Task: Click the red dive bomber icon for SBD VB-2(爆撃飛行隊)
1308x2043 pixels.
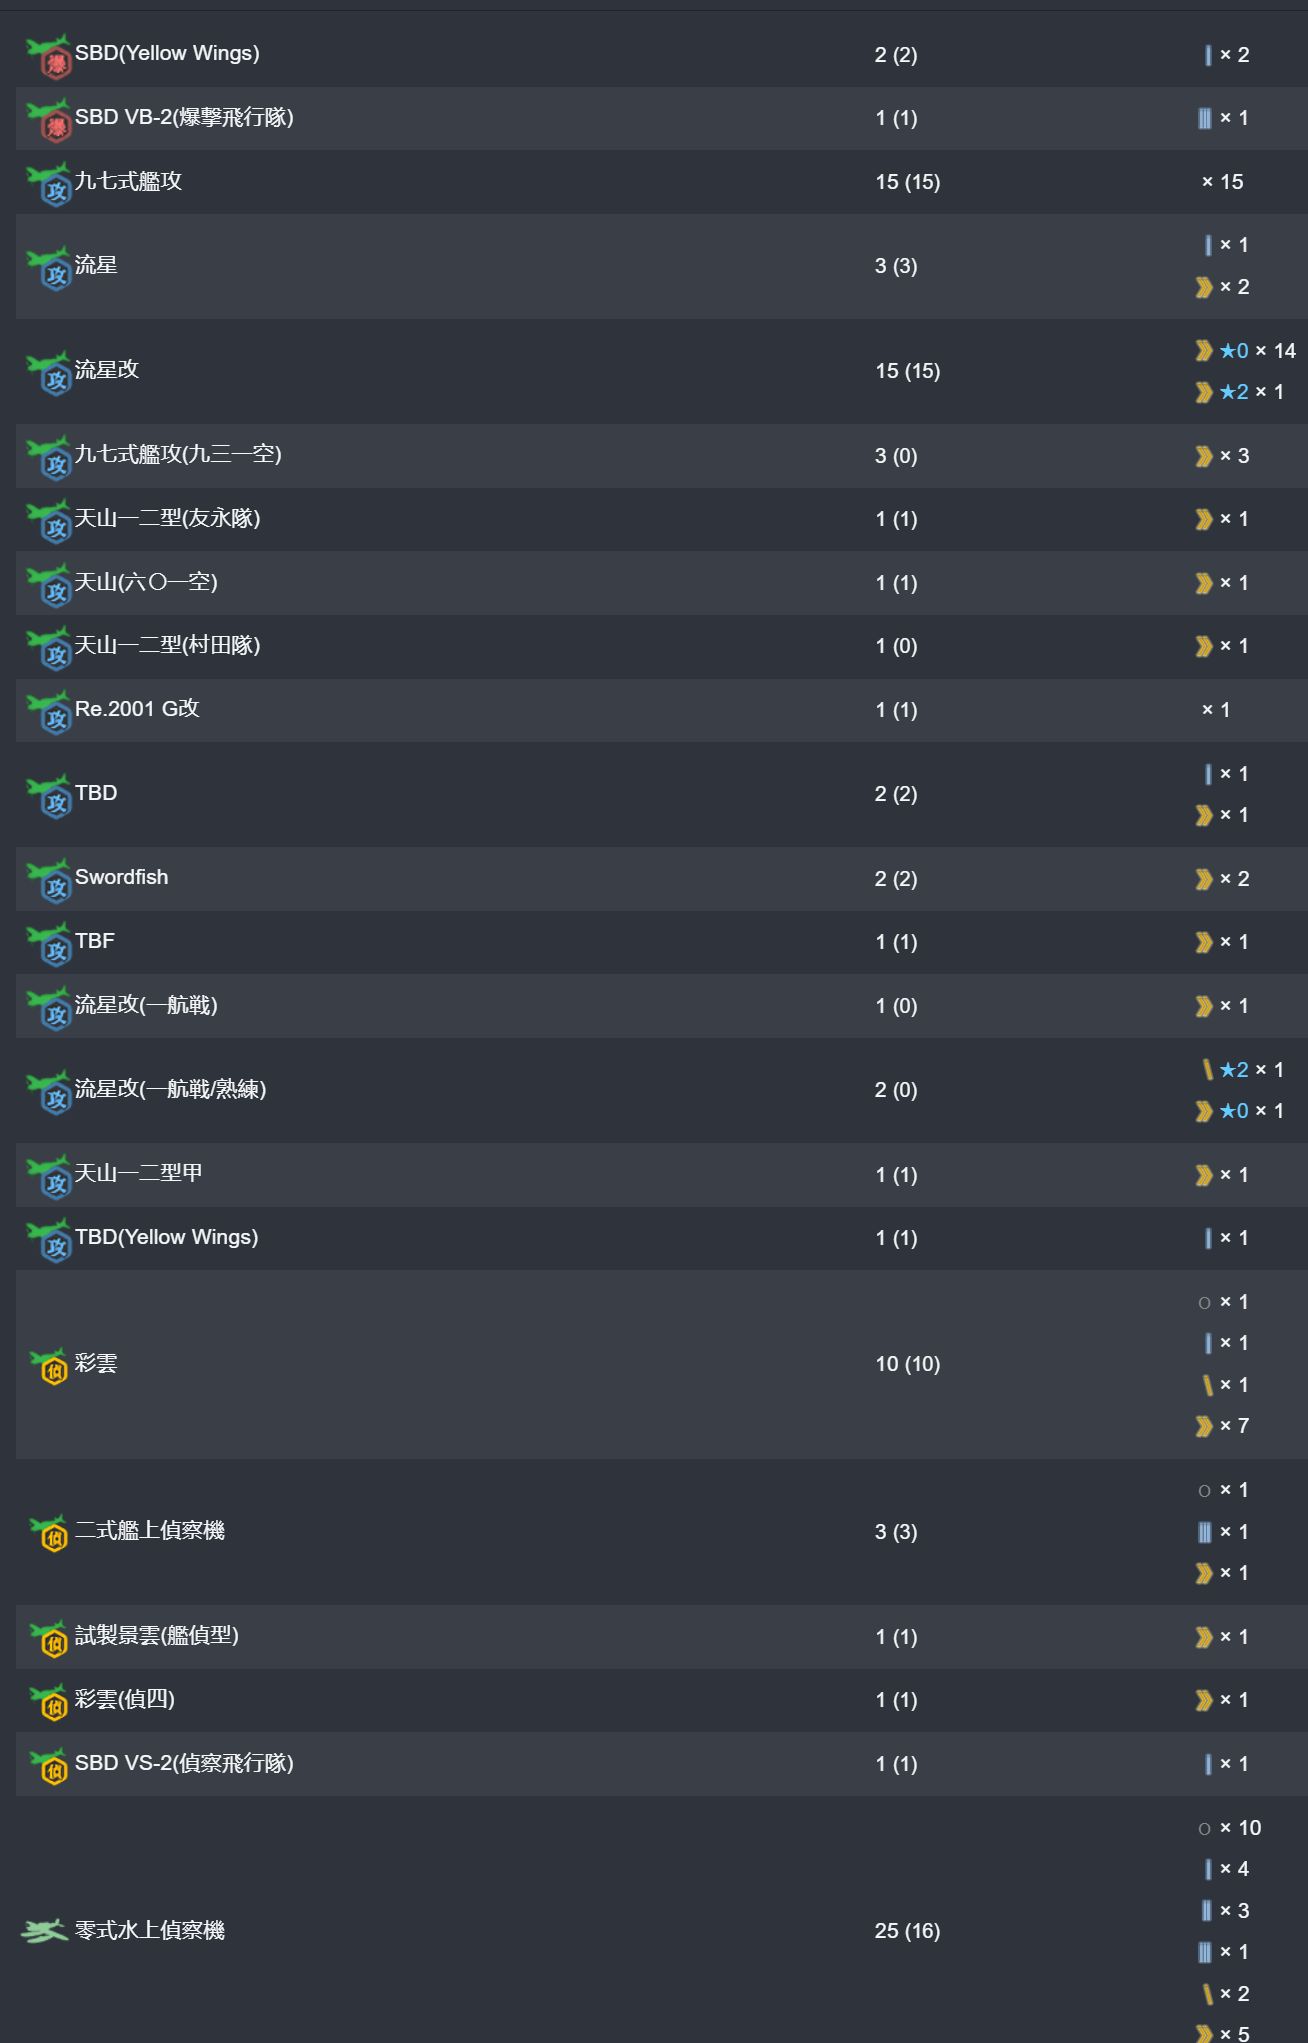Action: (x=47, y=120)
